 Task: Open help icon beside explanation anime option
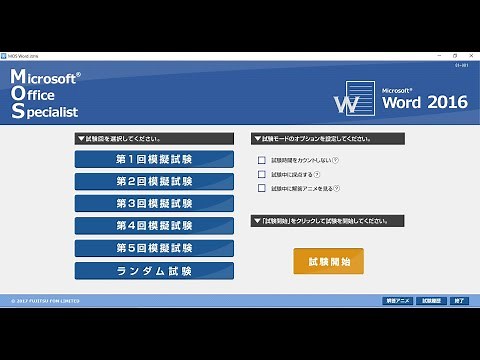click(x=337, y=188)
